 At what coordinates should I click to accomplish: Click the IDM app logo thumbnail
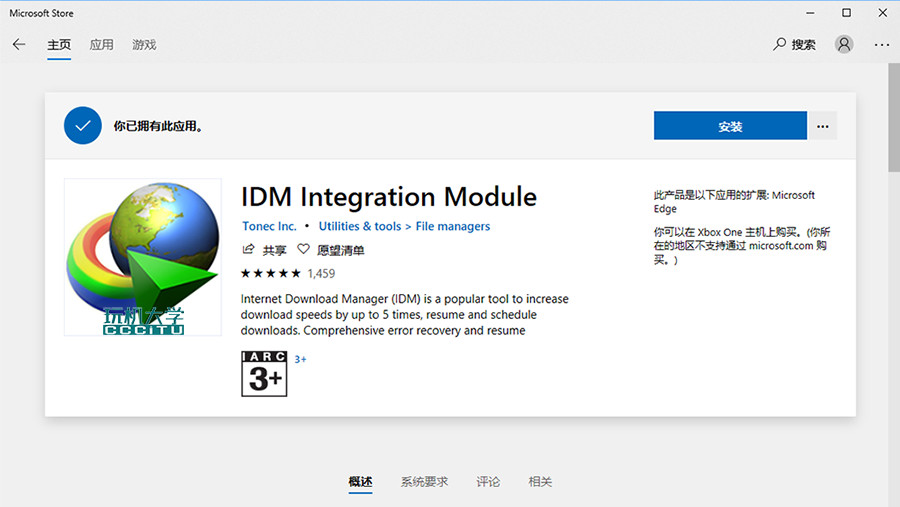[143, 257]
